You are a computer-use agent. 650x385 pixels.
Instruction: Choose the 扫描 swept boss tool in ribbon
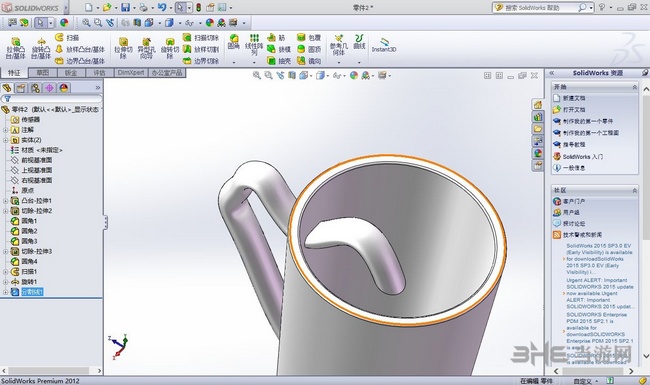(67, 38)
